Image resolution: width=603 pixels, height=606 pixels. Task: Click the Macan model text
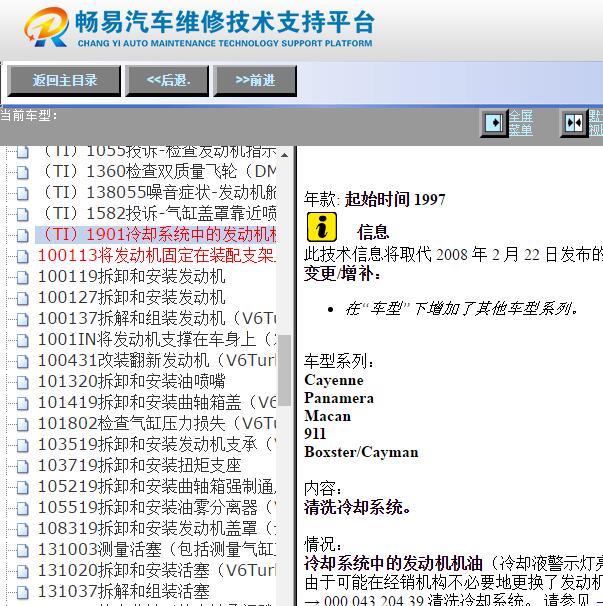click(328, 416)
